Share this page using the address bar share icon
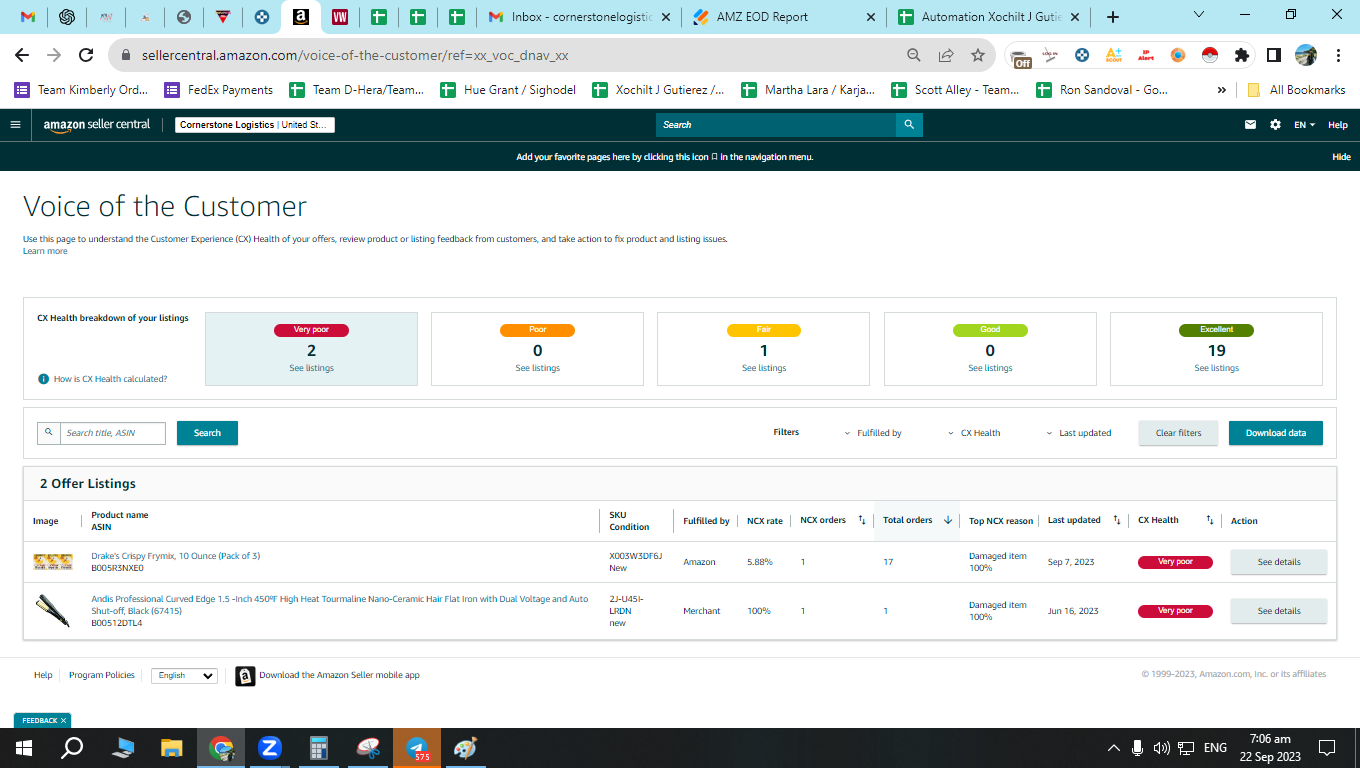 [x=946, y=55]
